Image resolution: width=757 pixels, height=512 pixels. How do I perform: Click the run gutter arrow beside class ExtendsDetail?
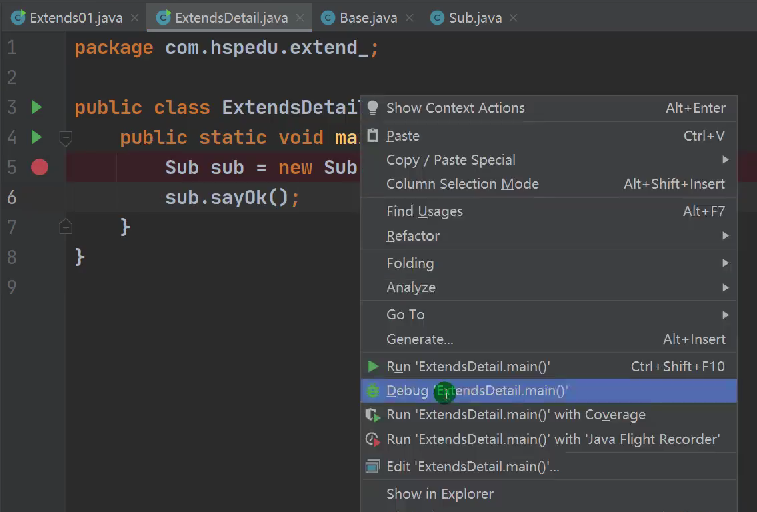37,107
